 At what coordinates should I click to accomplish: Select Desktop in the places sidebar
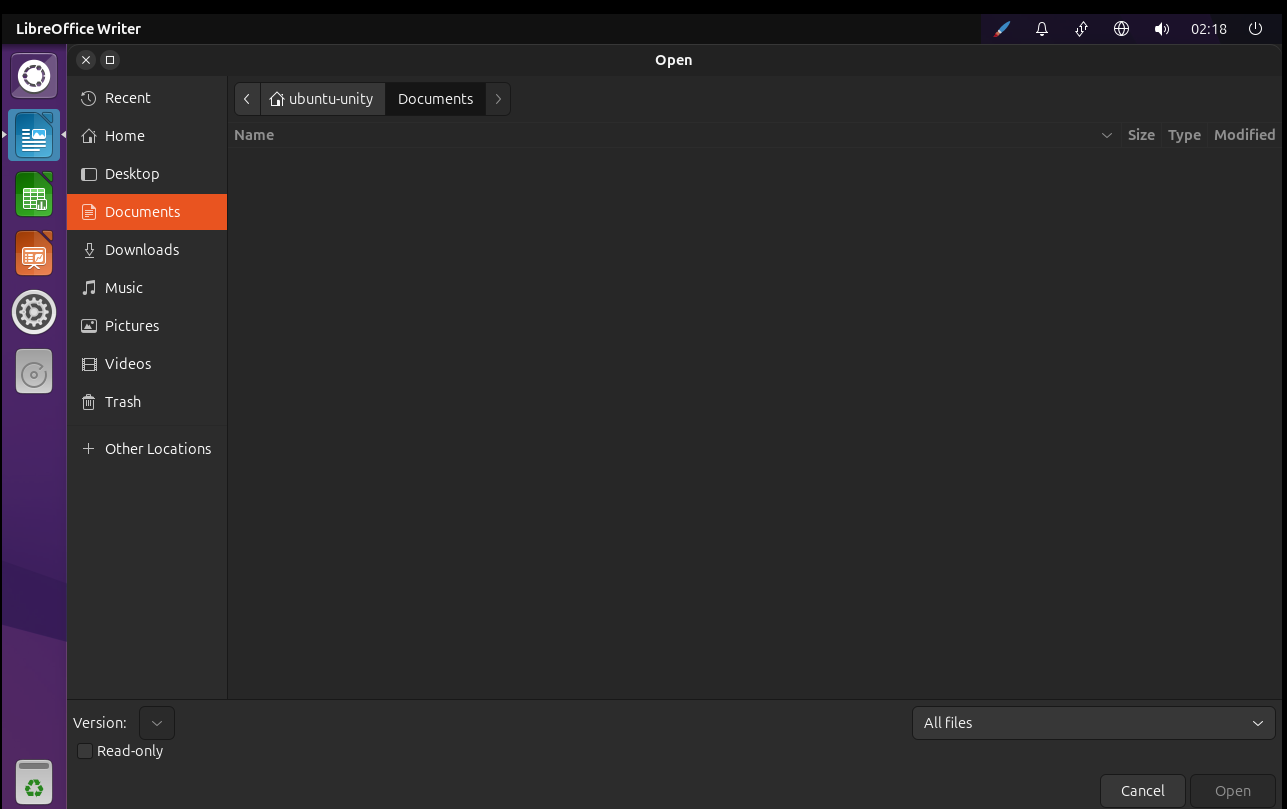147,174
